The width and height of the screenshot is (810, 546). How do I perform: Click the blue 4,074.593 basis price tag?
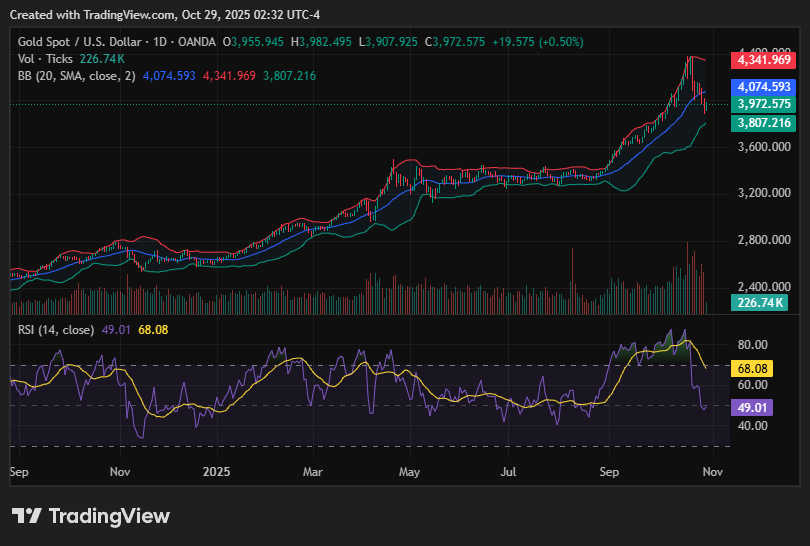click(764, 87)
